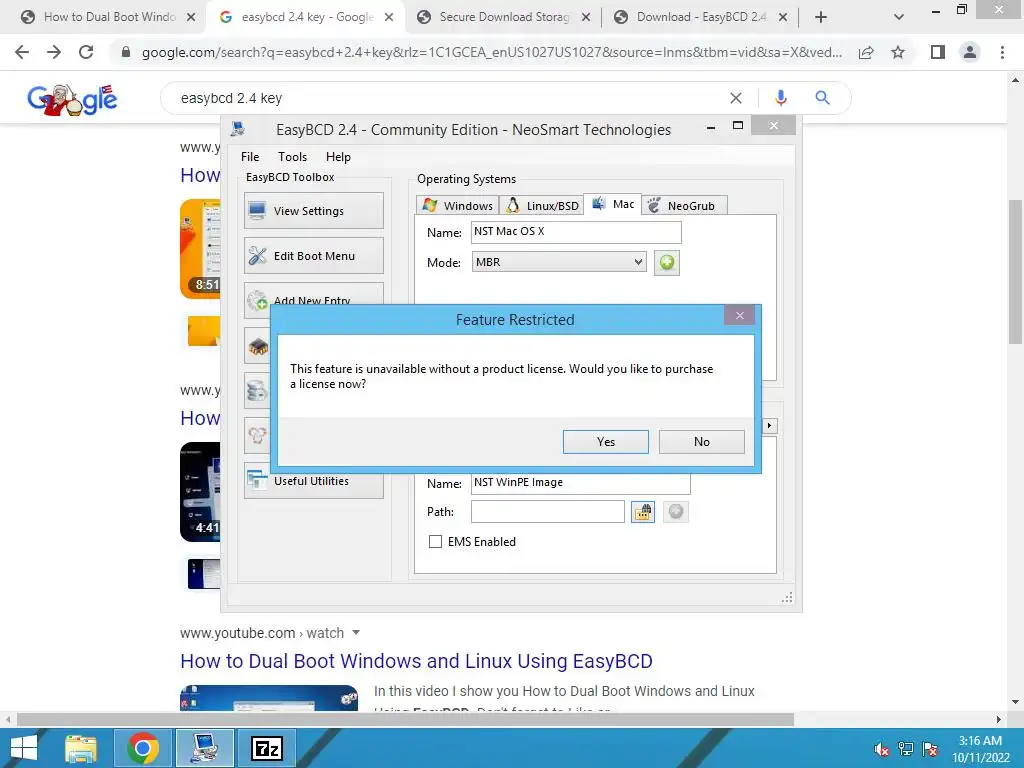The width and height of the screenshot is (1024, 768).
Task: Switch to the NeoGrub tab
Action: (684, 205)
